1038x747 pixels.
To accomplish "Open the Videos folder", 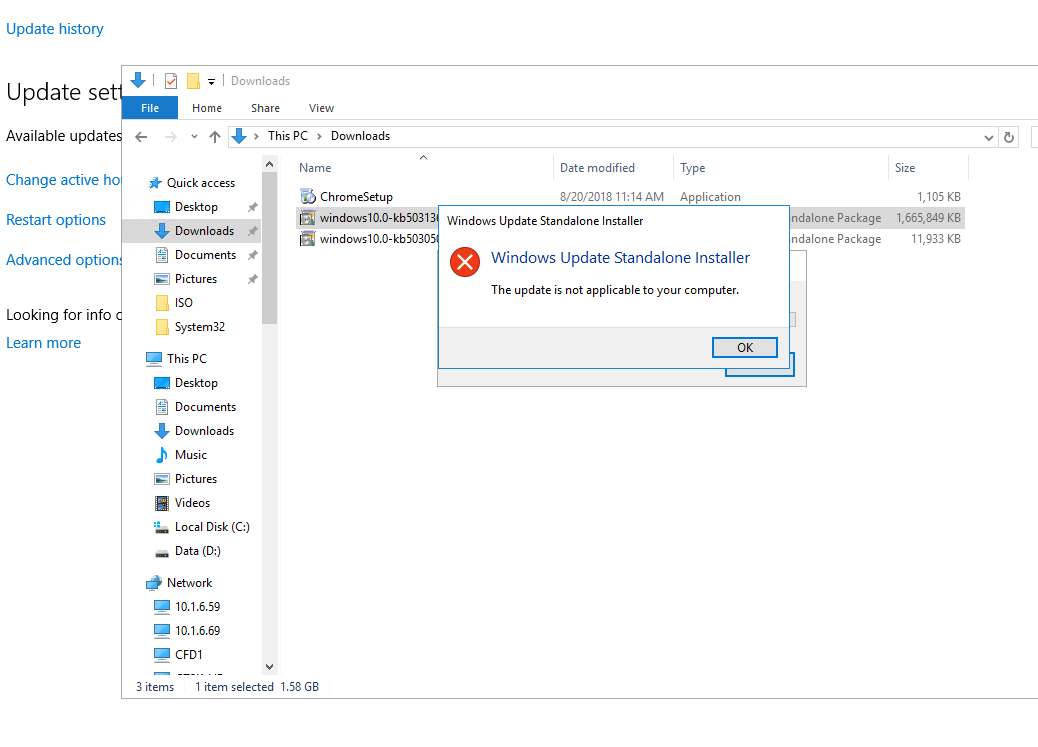I will click(192, 503).
